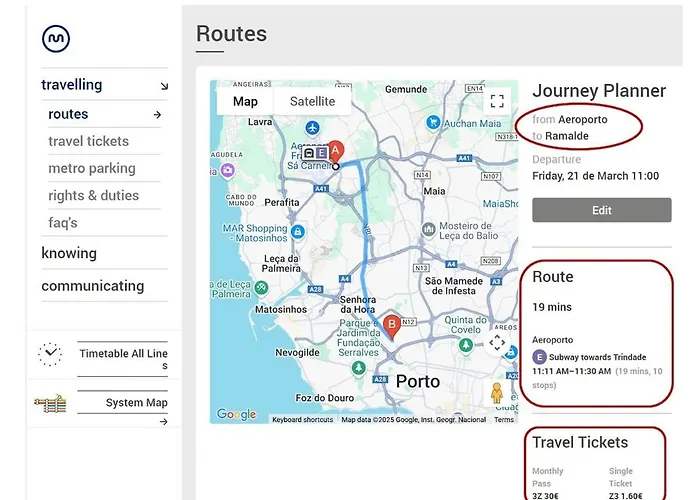Click the map camera controls icon
The width and height of the screenshot is (700, 500).
497,343
